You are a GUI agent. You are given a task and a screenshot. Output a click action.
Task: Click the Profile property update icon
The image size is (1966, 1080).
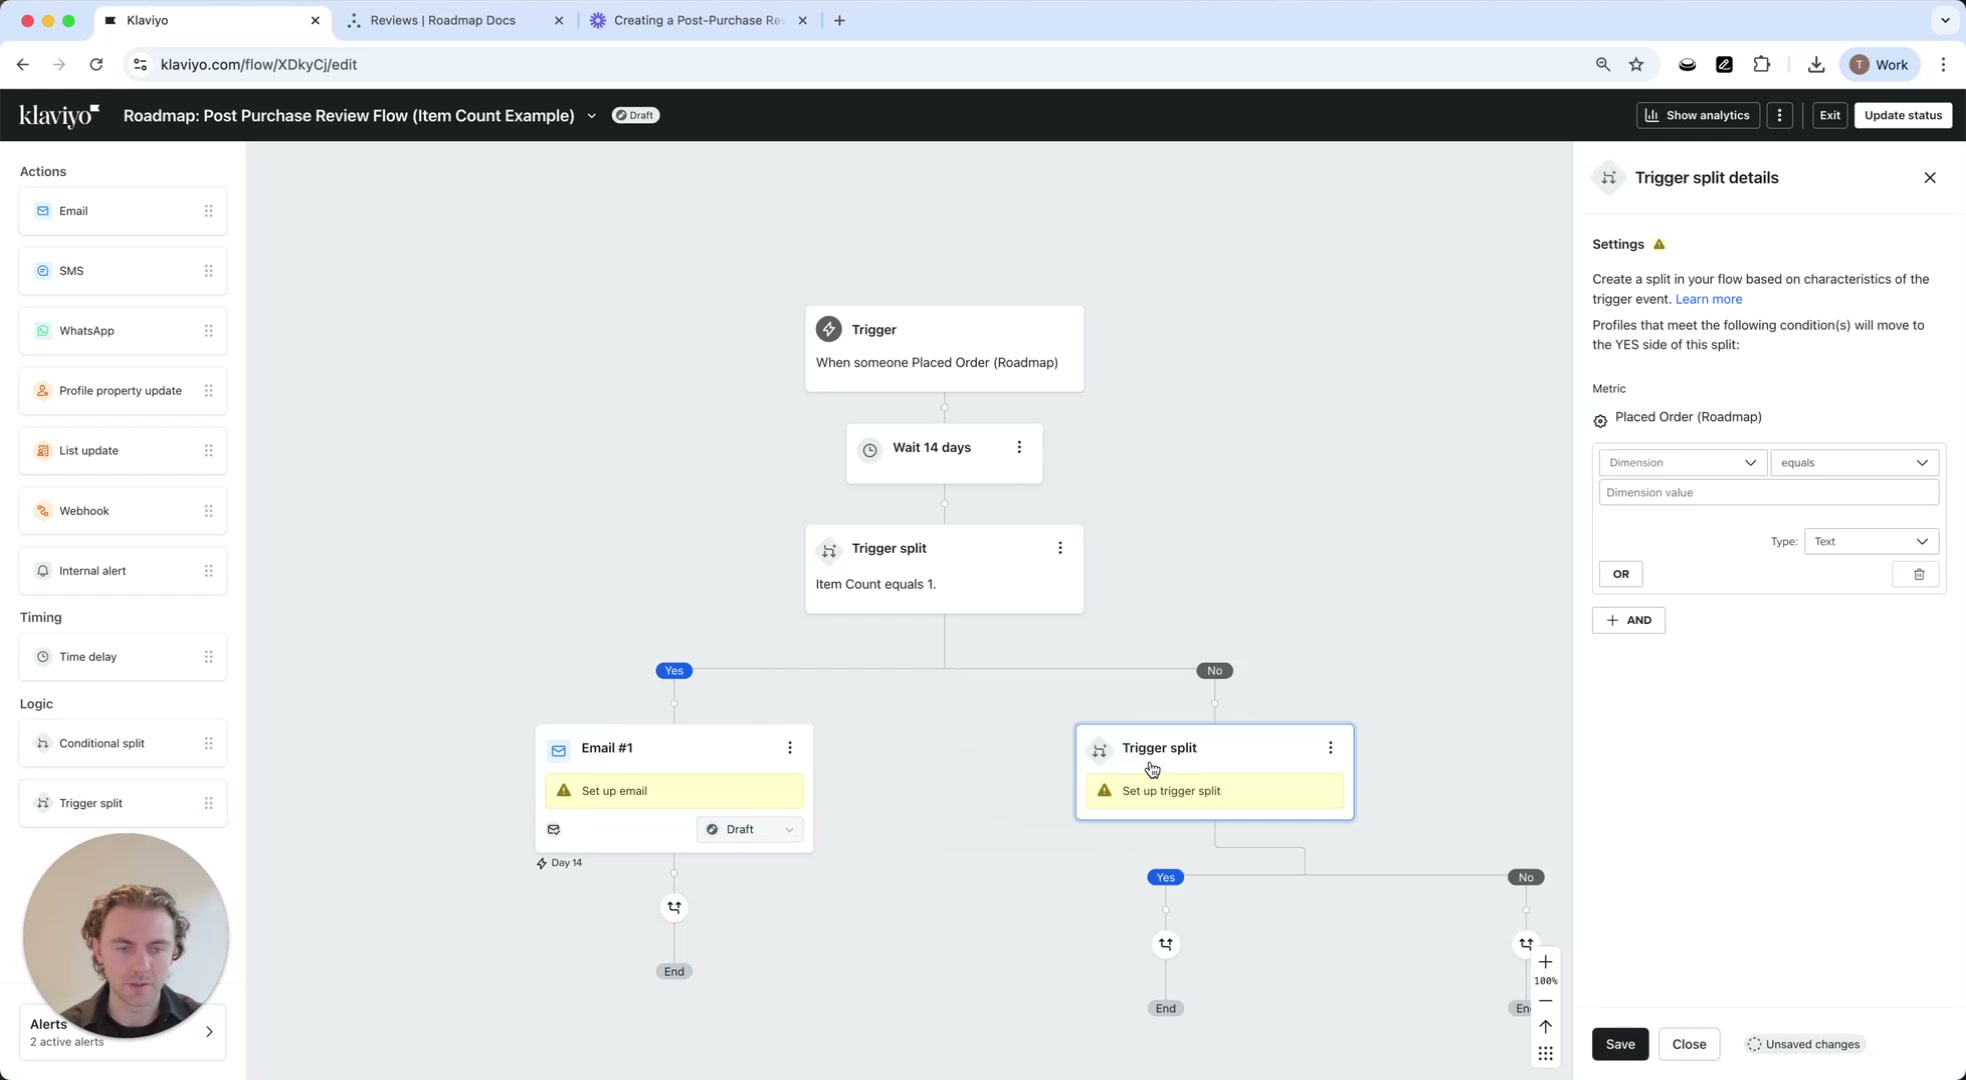click(x=42, y=390)
